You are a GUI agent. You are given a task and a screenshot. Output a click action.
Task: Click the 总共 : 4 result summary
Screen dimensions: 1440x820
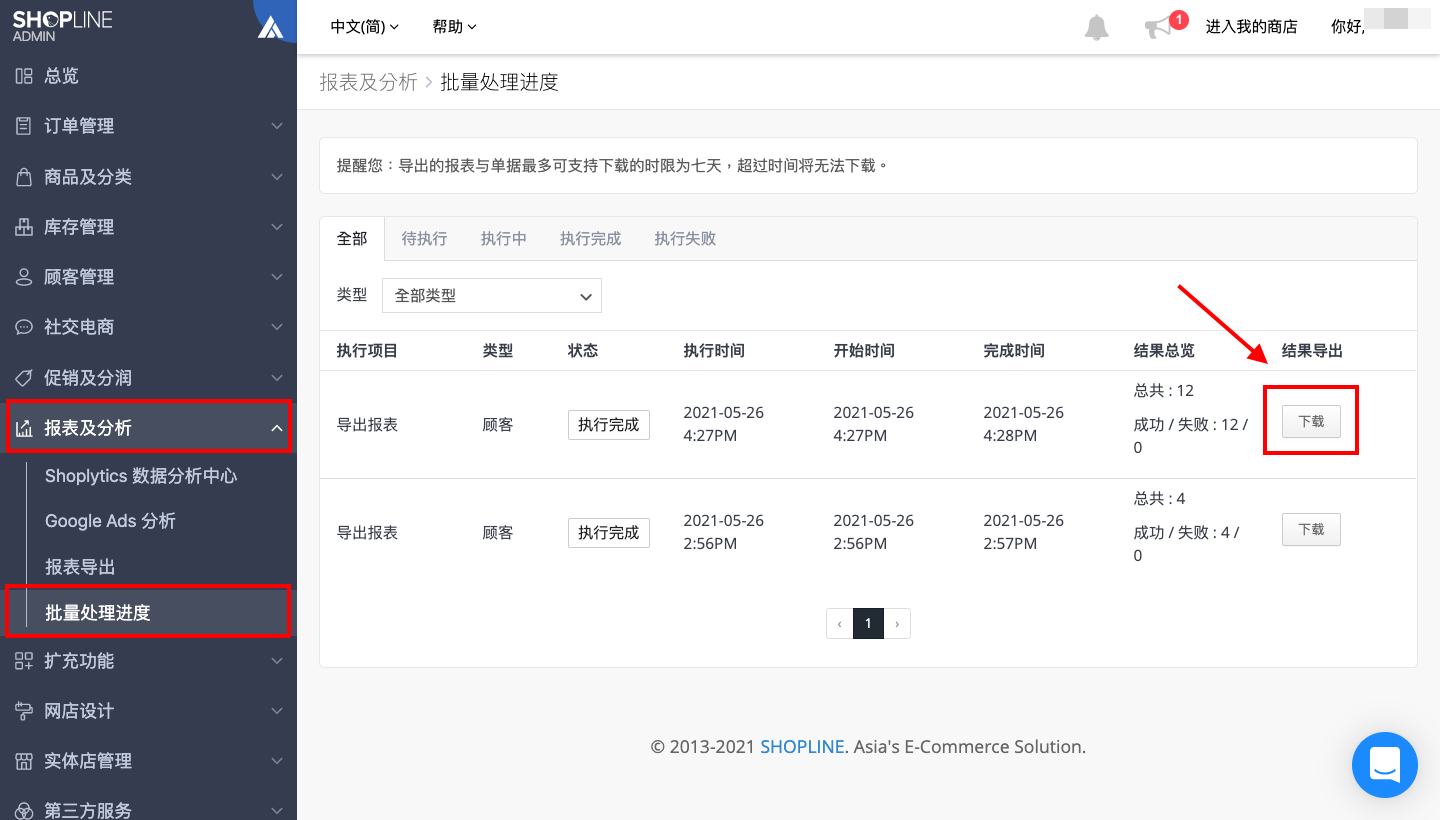point(1160,499)
